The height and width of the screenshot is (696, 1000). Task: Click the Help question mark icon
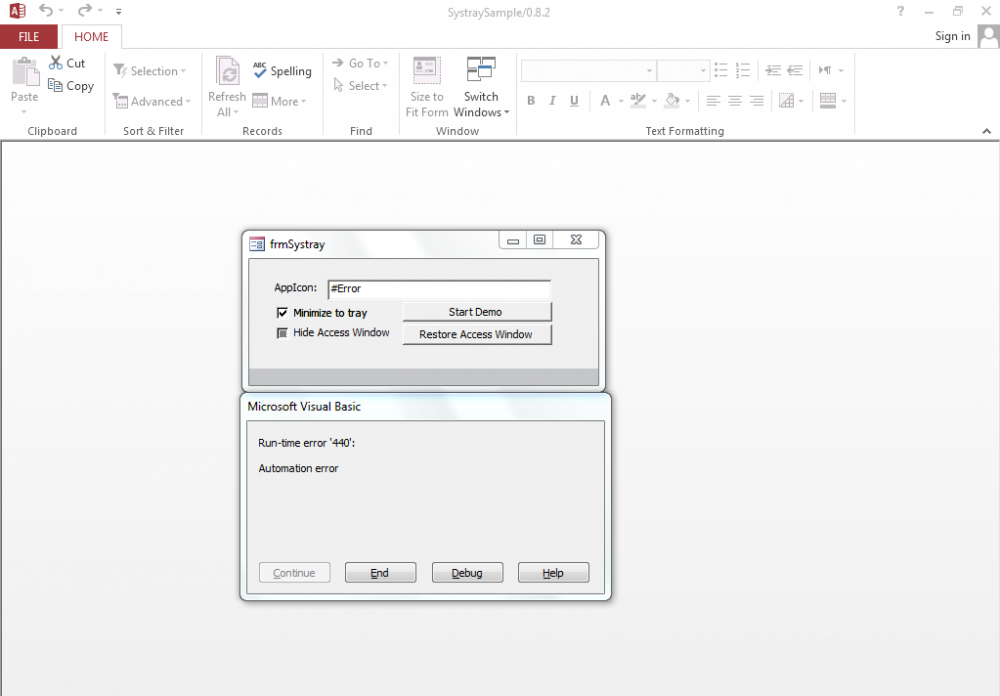click(901, 11)
